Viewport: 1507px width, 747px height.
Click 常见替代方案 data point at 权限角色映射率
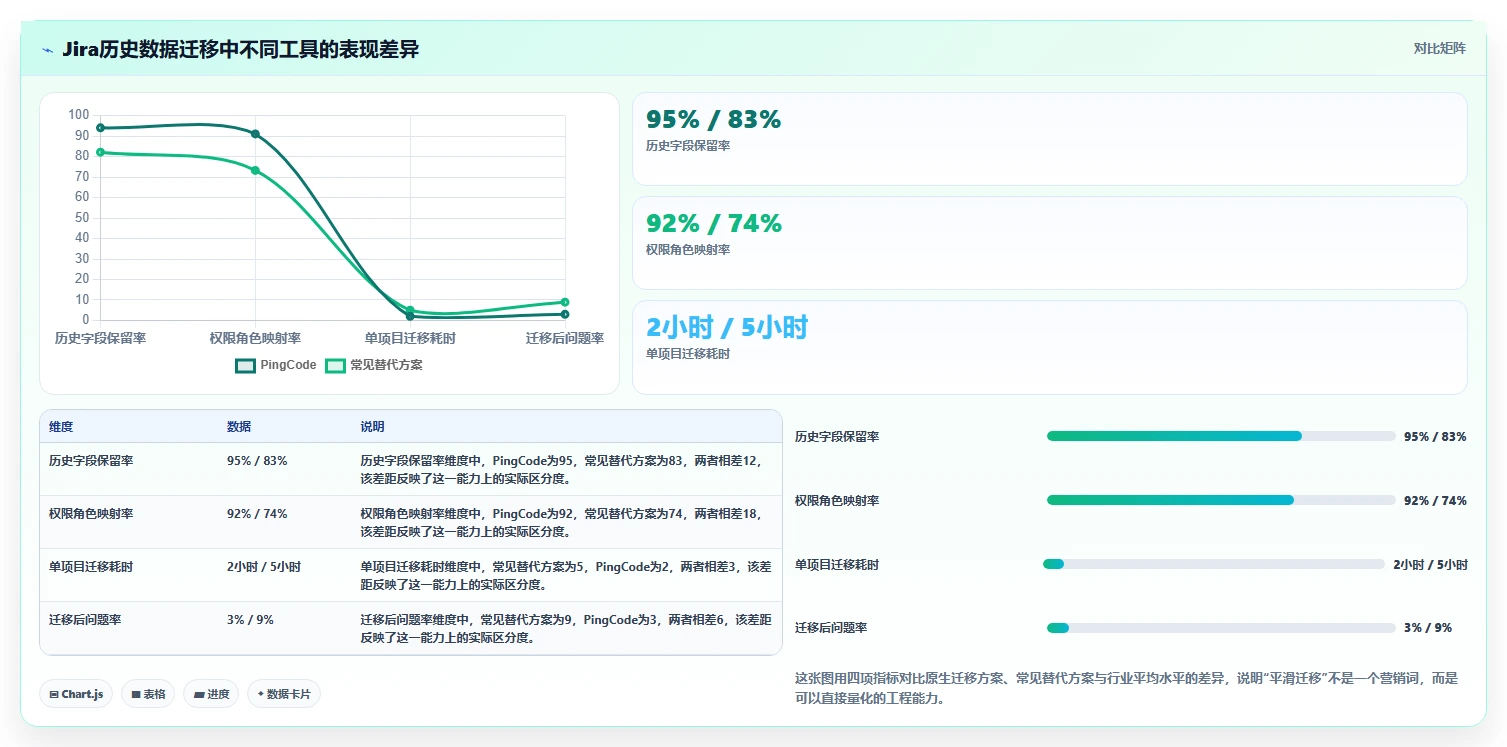[255, 171]
